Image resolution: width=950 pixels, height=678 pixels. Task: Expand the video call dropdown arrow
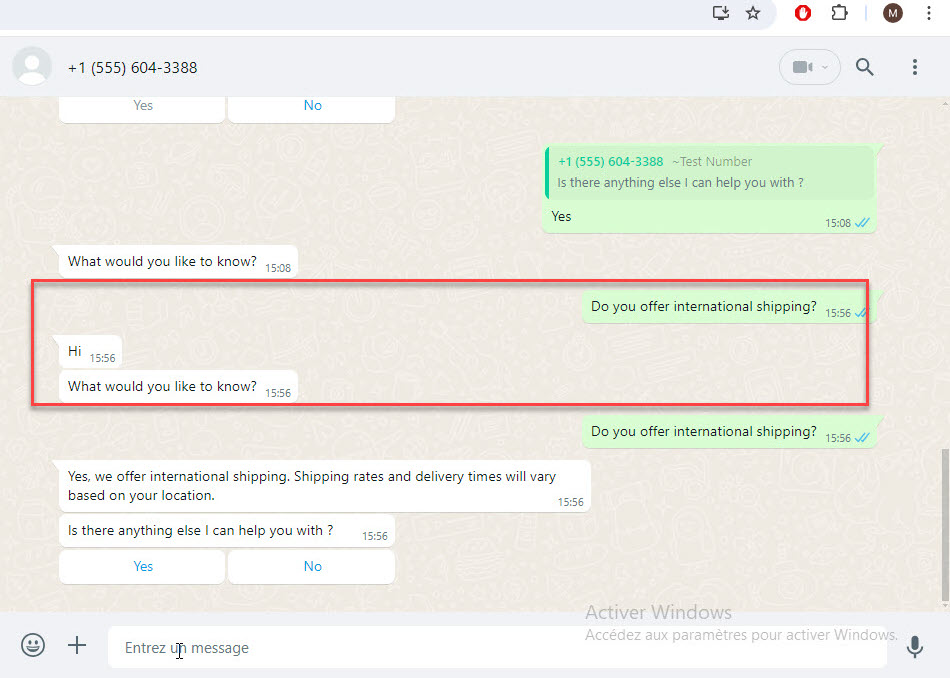[x=825, y=67]
